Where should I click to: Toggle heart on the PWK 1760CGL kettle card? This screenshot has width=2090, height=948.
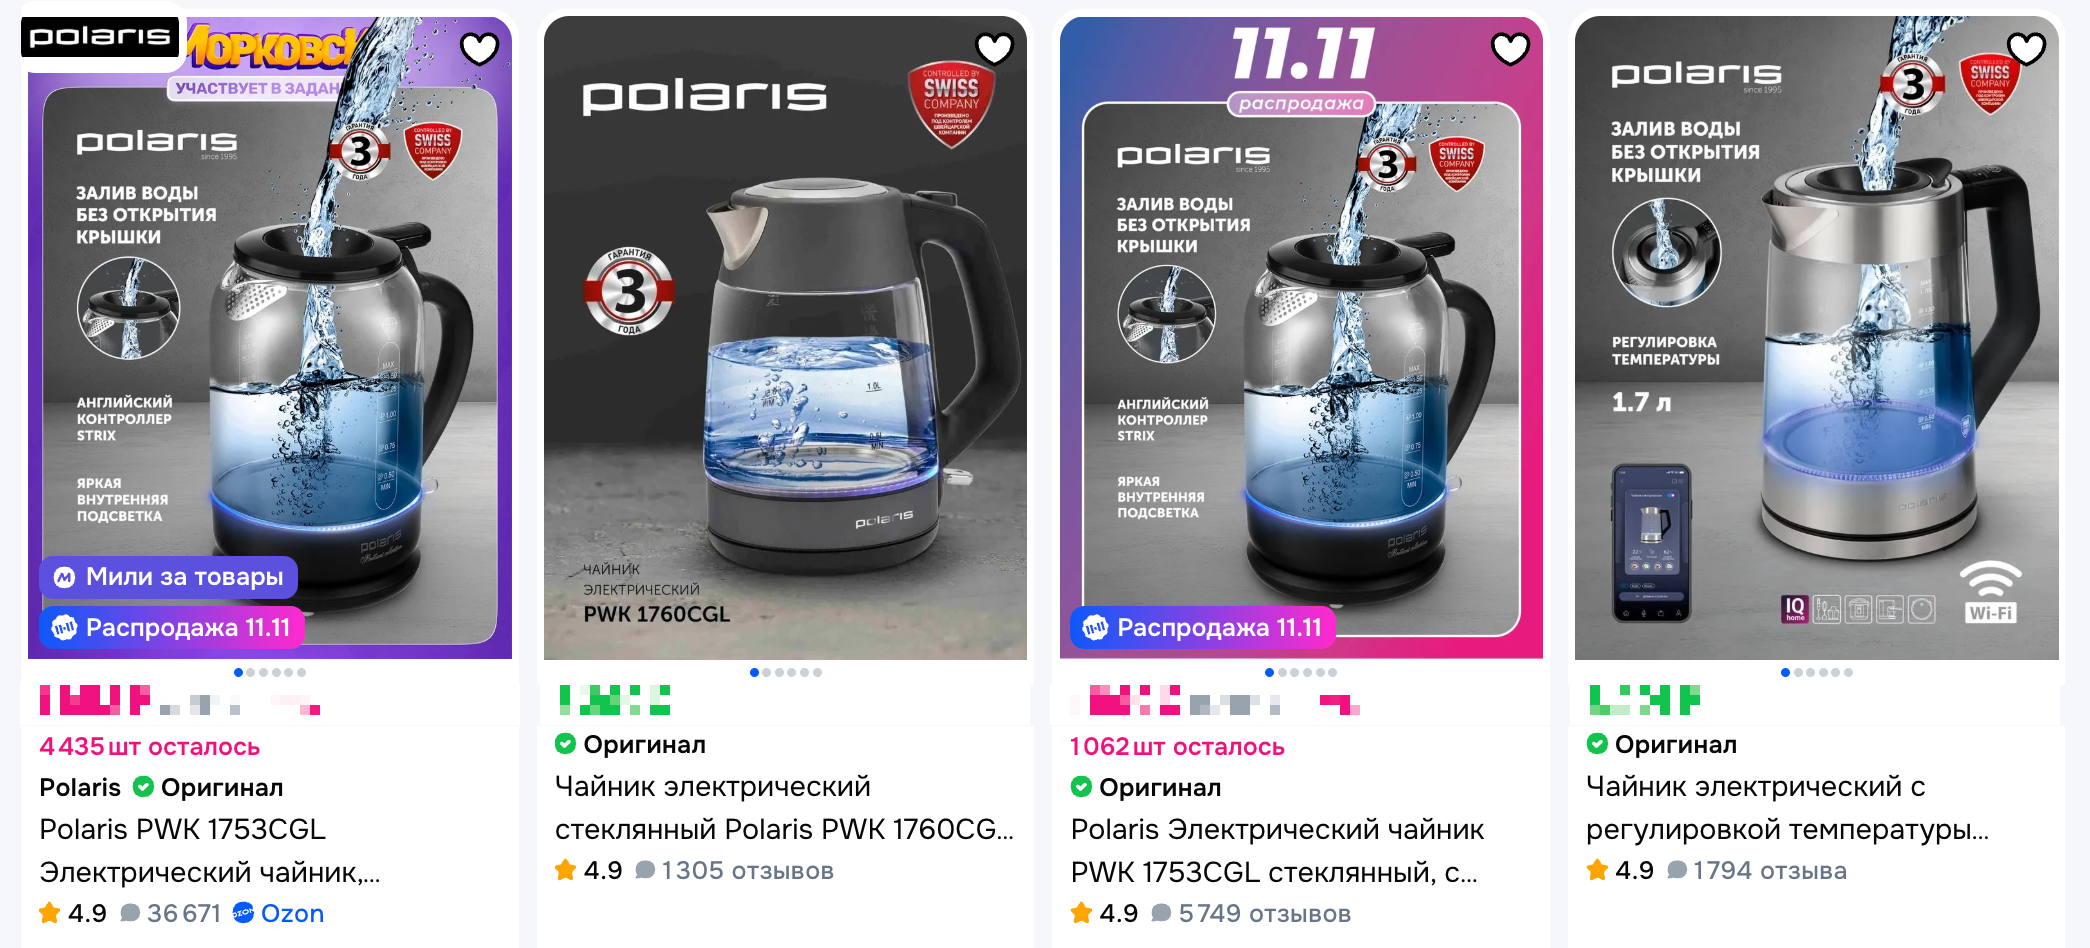click(994, 48)
